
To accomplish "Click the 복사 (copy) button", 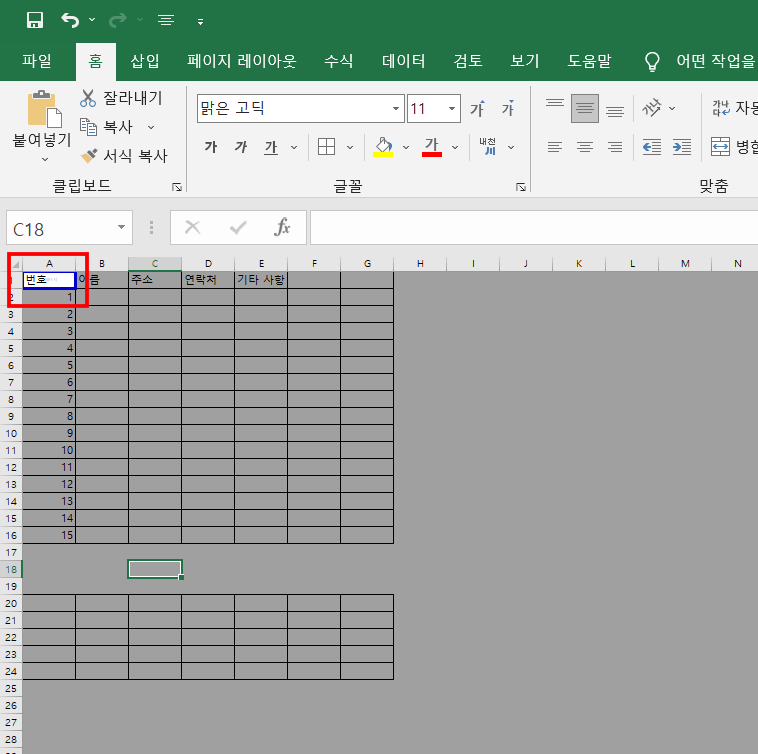I will (x=106, y=127).
